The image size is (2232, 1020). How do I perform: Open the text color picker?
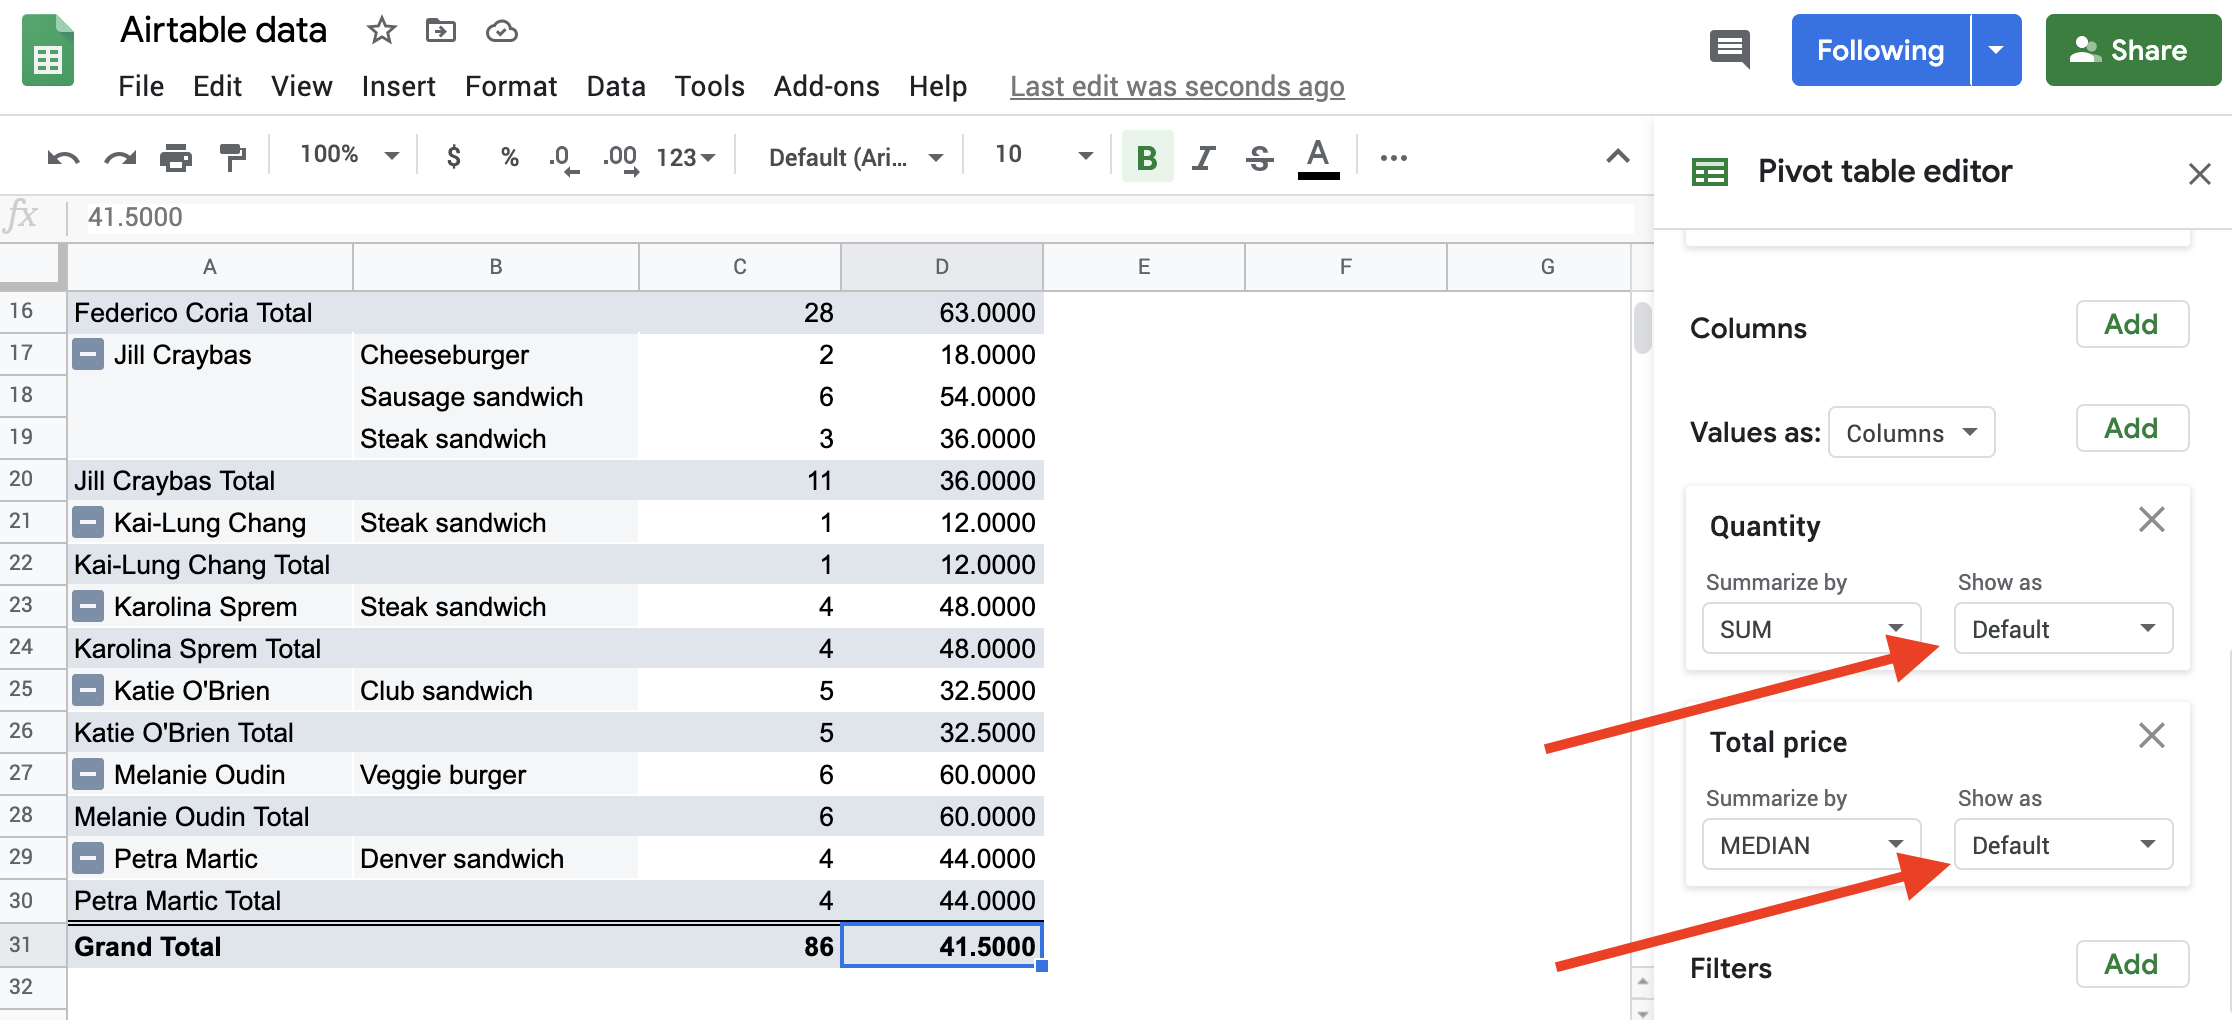tap(1318, 156)
